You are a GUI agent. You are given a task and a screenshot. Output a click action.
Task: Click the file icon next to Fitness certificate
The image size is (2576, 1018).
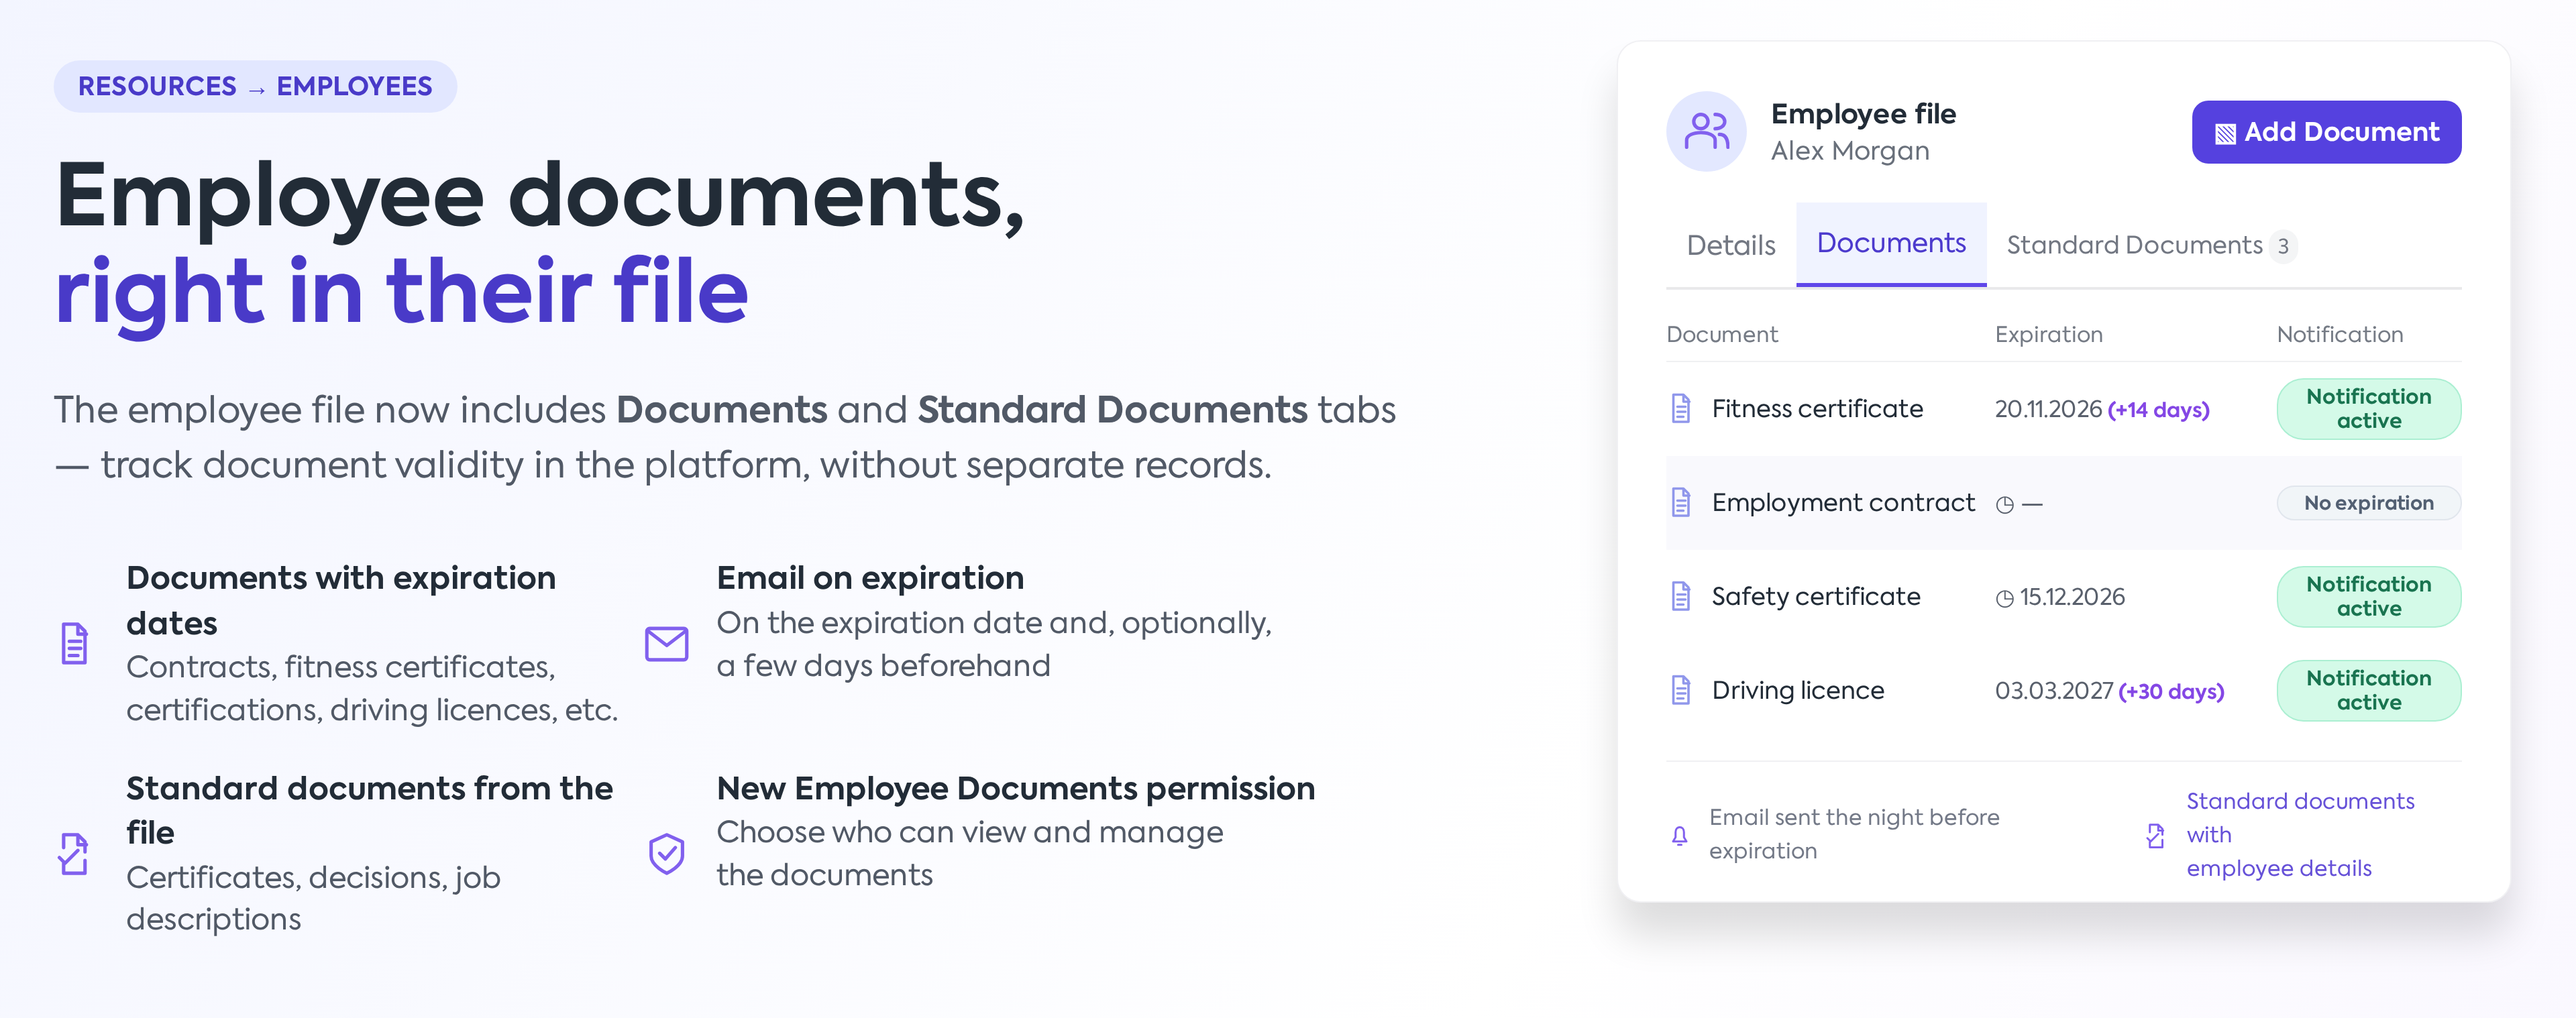1681,408
